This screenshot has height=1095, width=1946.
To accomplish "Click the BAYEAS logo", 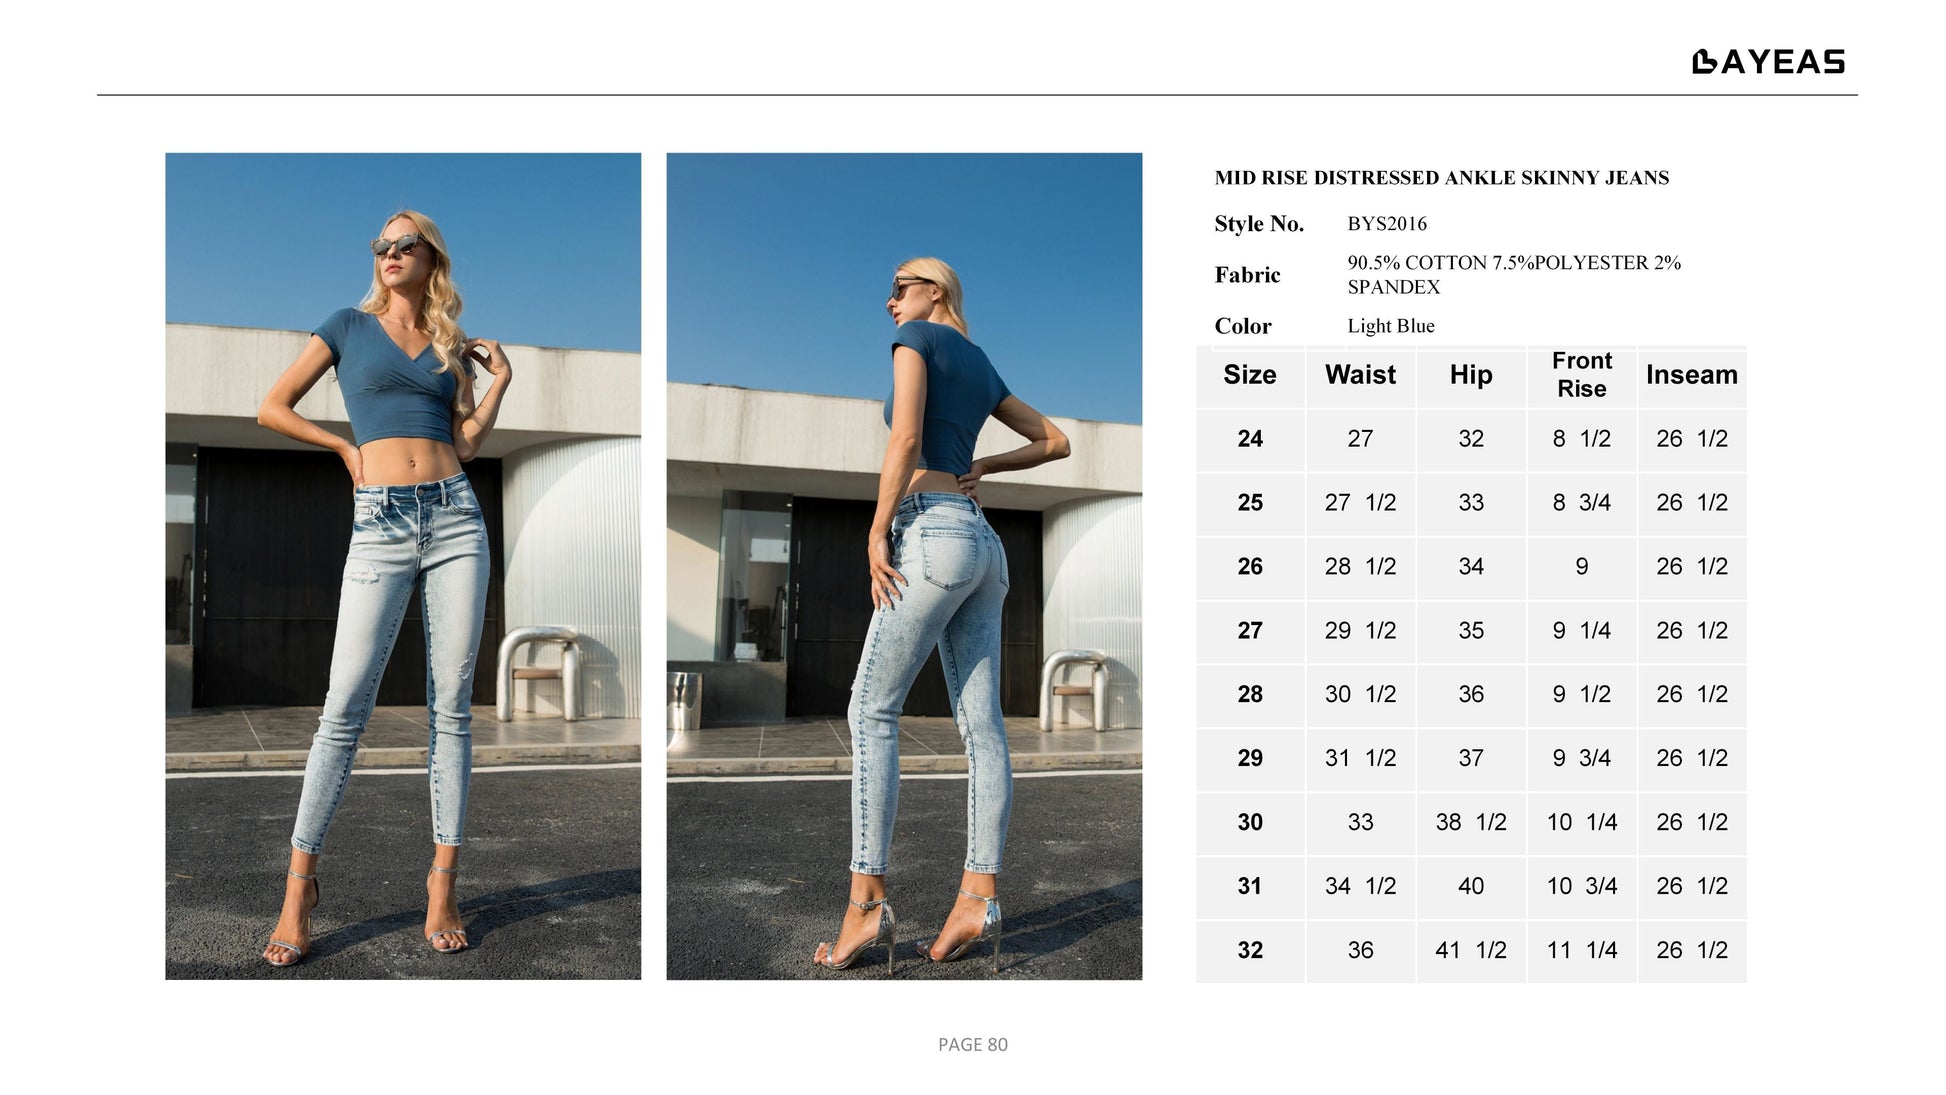I will coord(1768,61).
